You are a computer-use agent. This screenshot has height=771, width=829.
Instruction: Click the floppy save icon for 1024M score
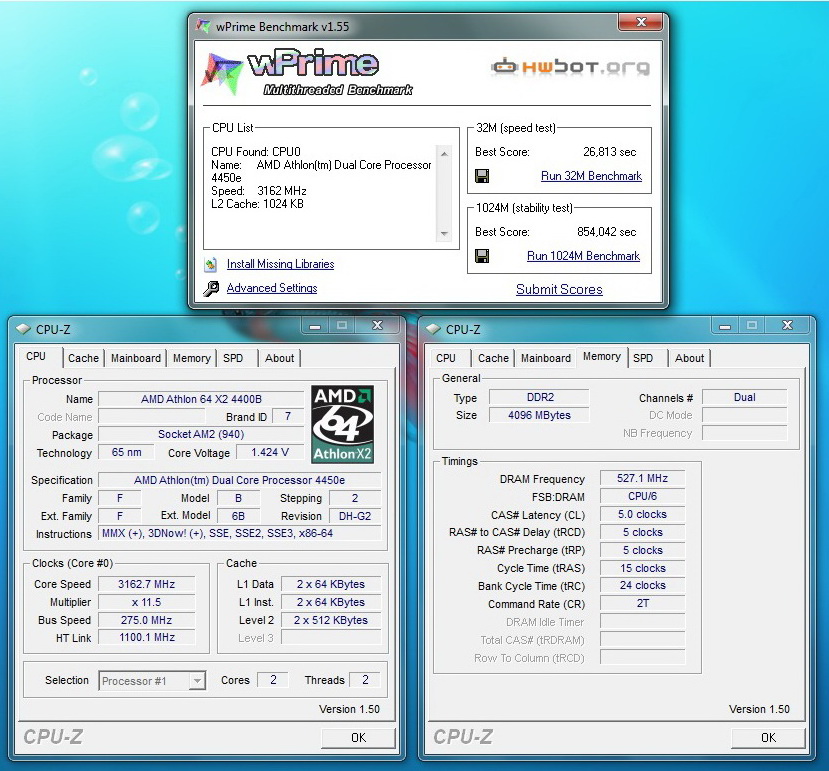pyautogui.click(x=482, y=256)
